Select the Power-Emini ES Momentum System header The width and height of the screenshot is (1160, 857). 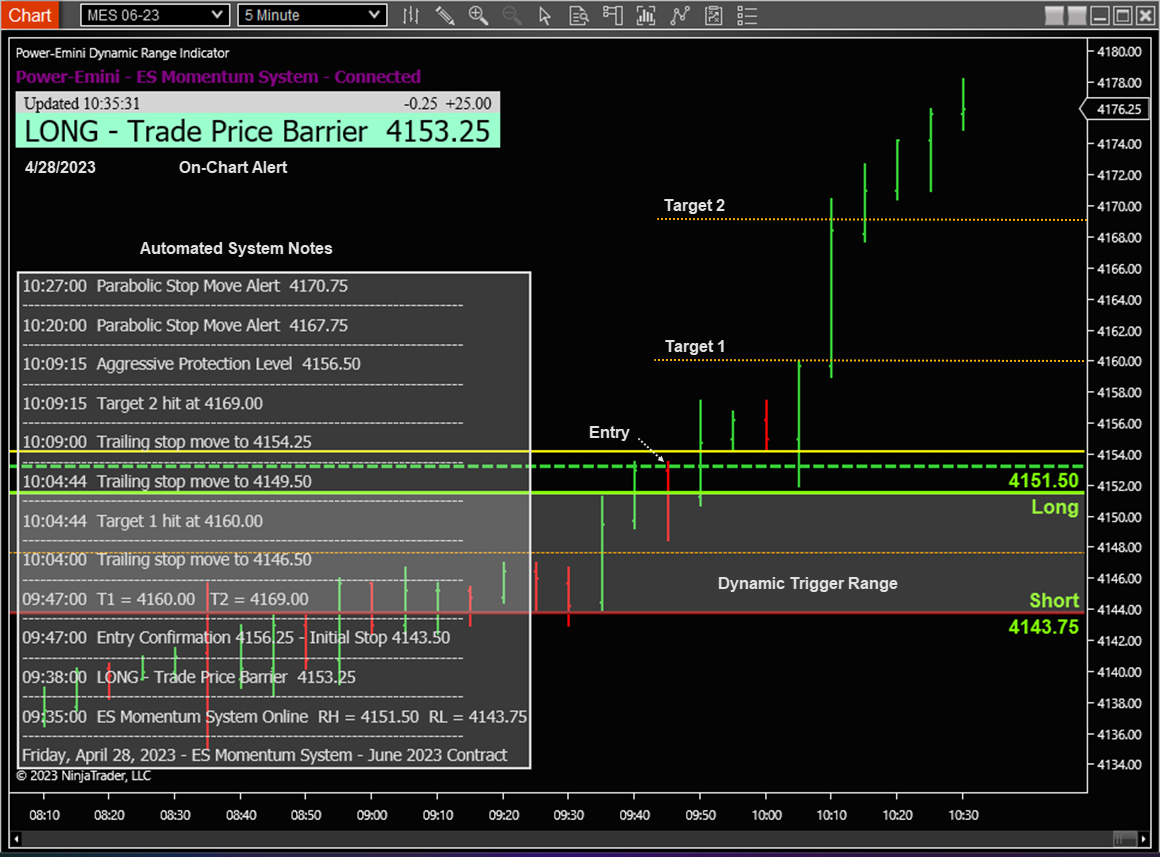click(x=217, y=76)
